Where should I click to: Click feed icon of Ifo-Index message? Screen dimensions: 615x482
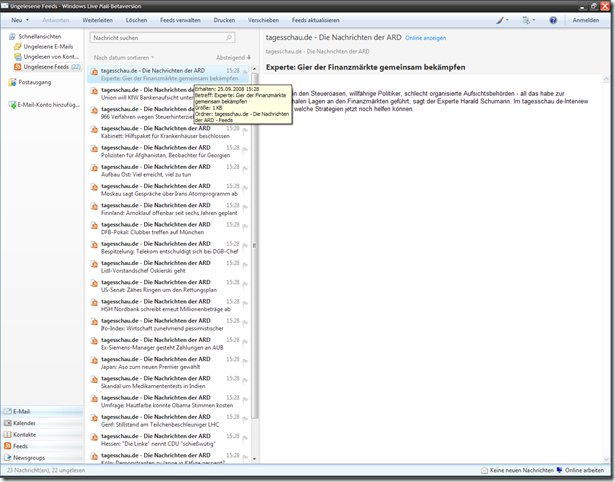(94, 322)
